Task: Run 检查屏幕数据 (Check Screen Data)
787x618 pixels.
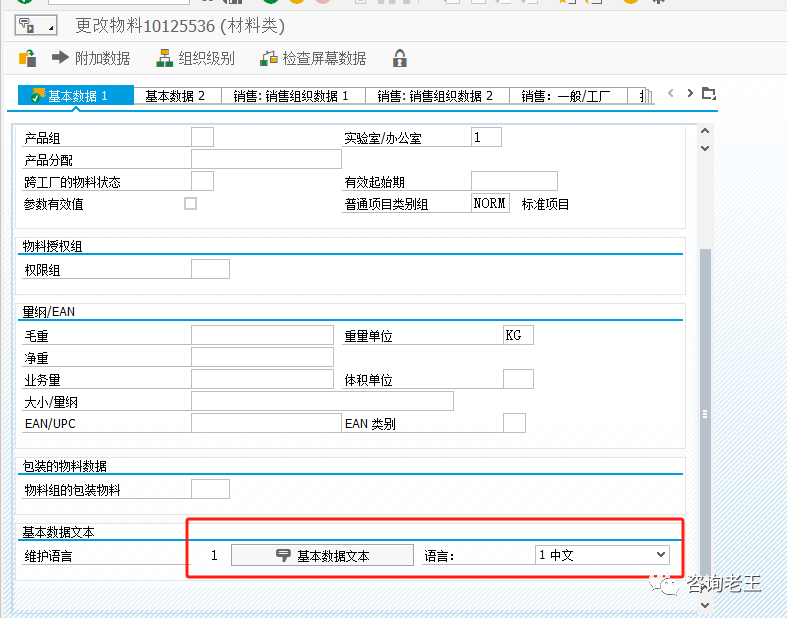Action: (x=313, y=58)
